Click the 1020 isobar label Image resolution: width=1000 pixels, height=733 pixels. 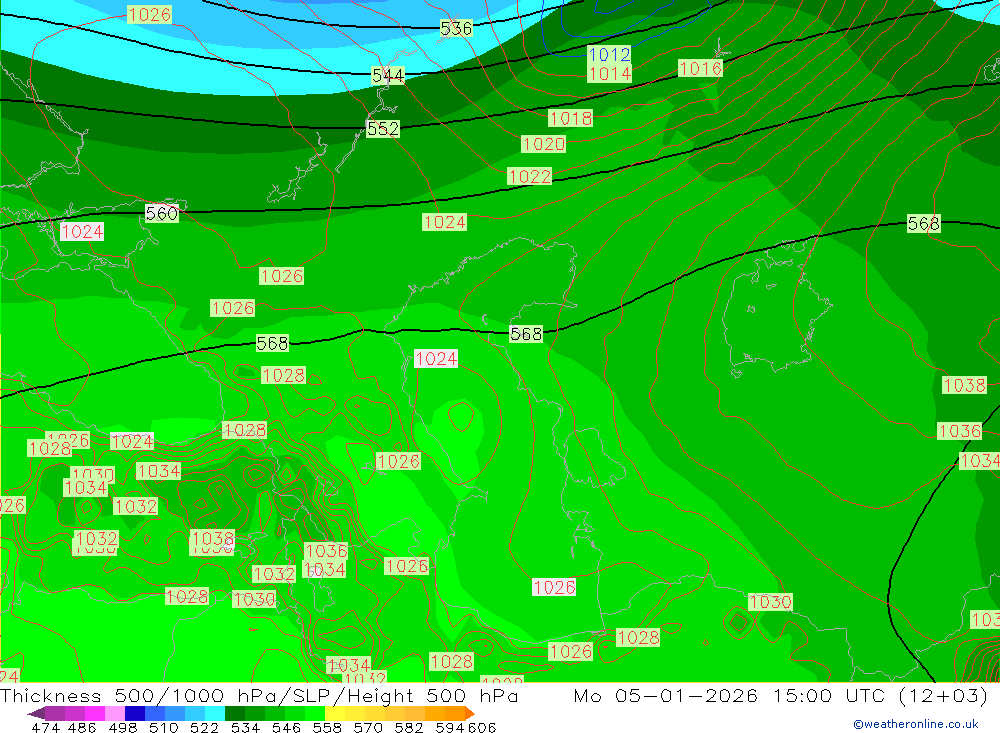[543, 144]
